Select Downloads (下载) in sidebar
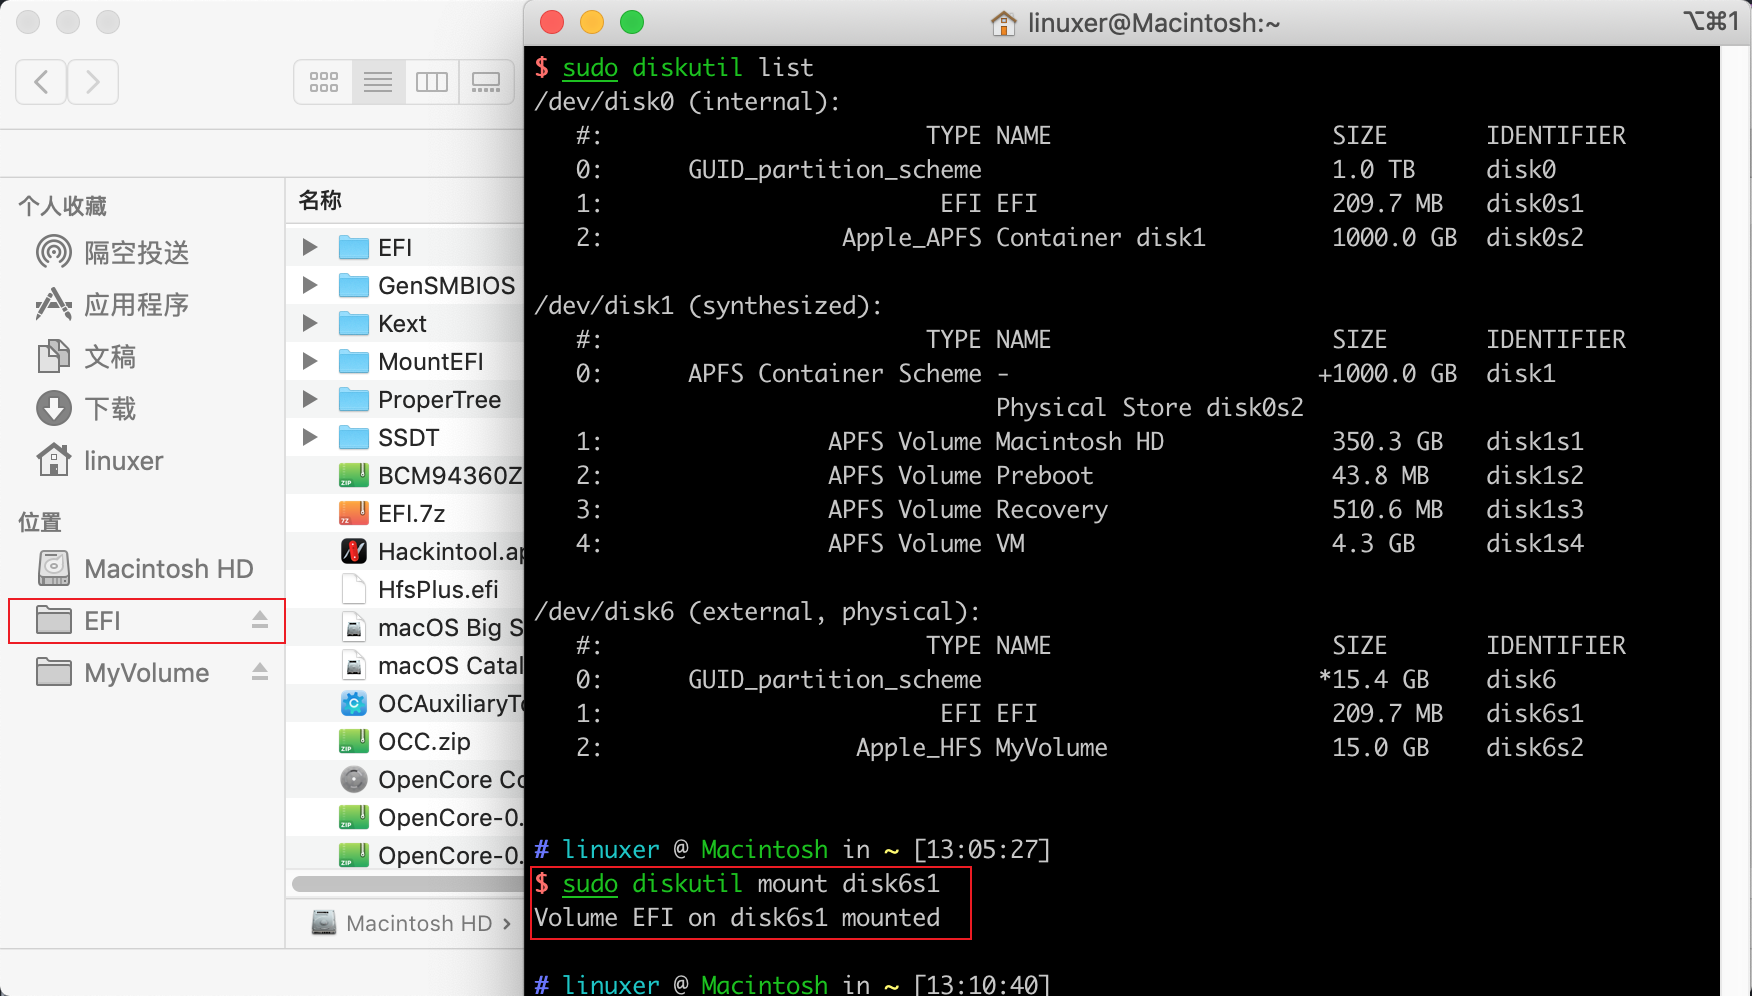The height and width of the screenshot is (996, 1752). point(110,409)
